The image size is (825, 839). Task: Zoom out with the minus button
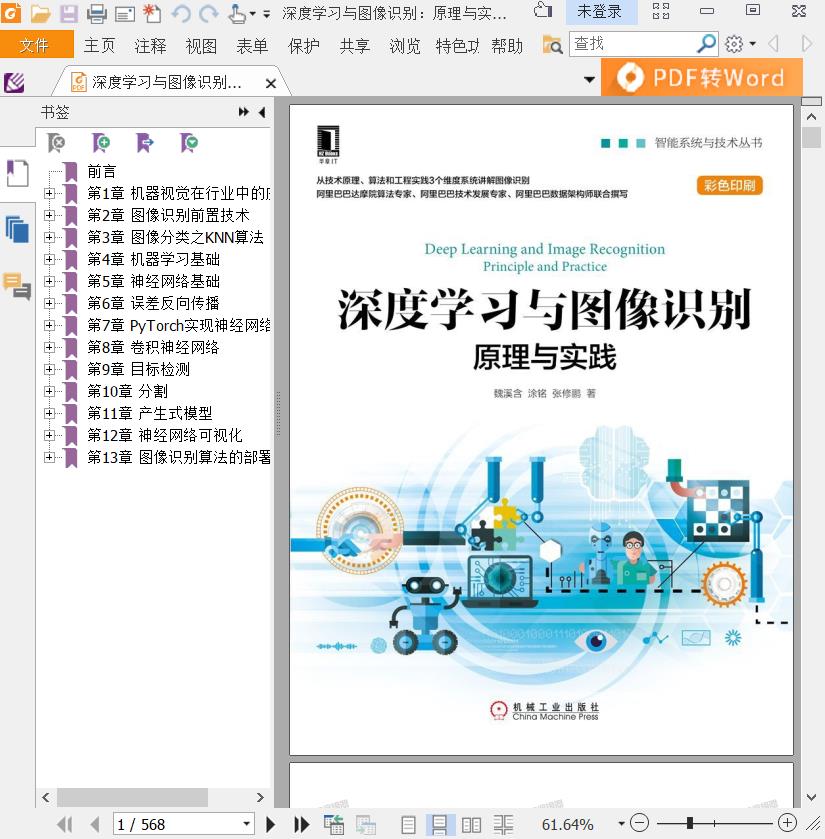click(639, 823)
